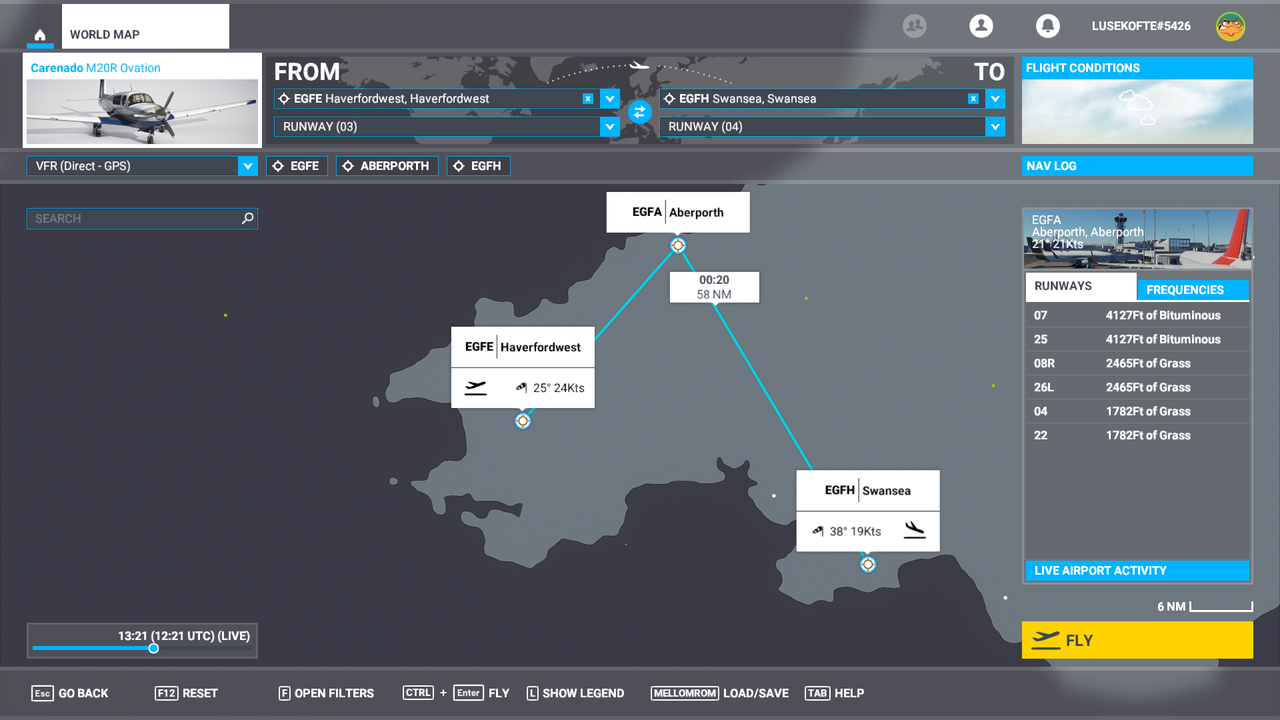
Task: Open the multiplayer group icon
Action: tap(914, 26)
